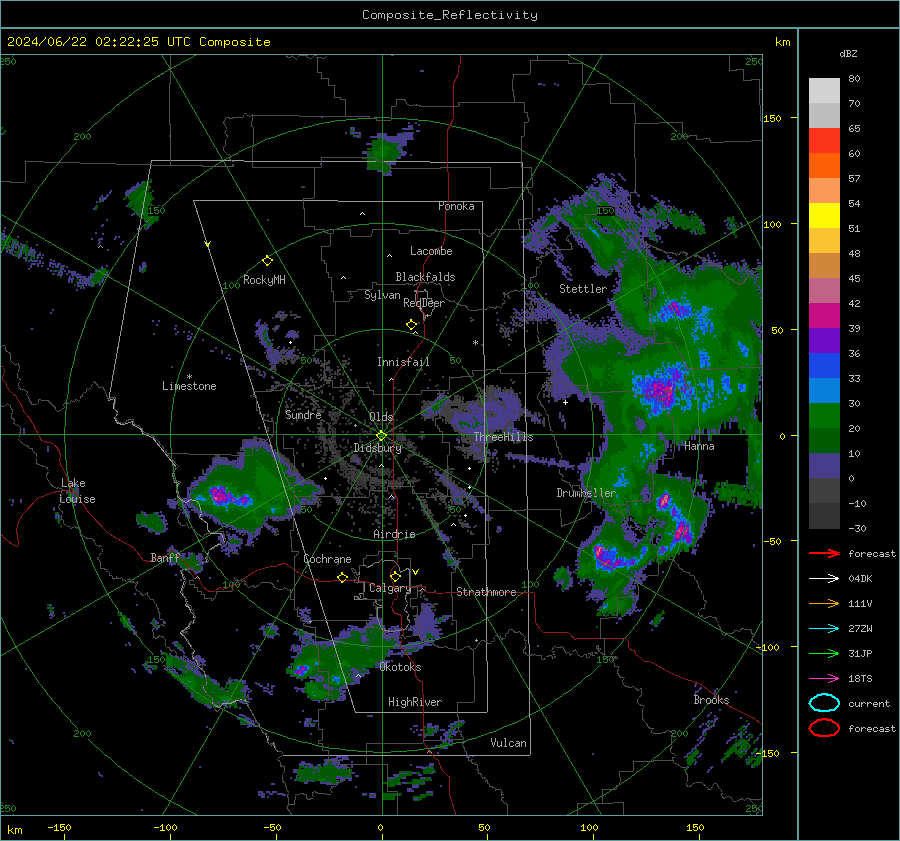The height and width of the screenshot is (841, 900).
Task: Click the red 'forecast' ellipse legend icon
Action: click(824, 728)
